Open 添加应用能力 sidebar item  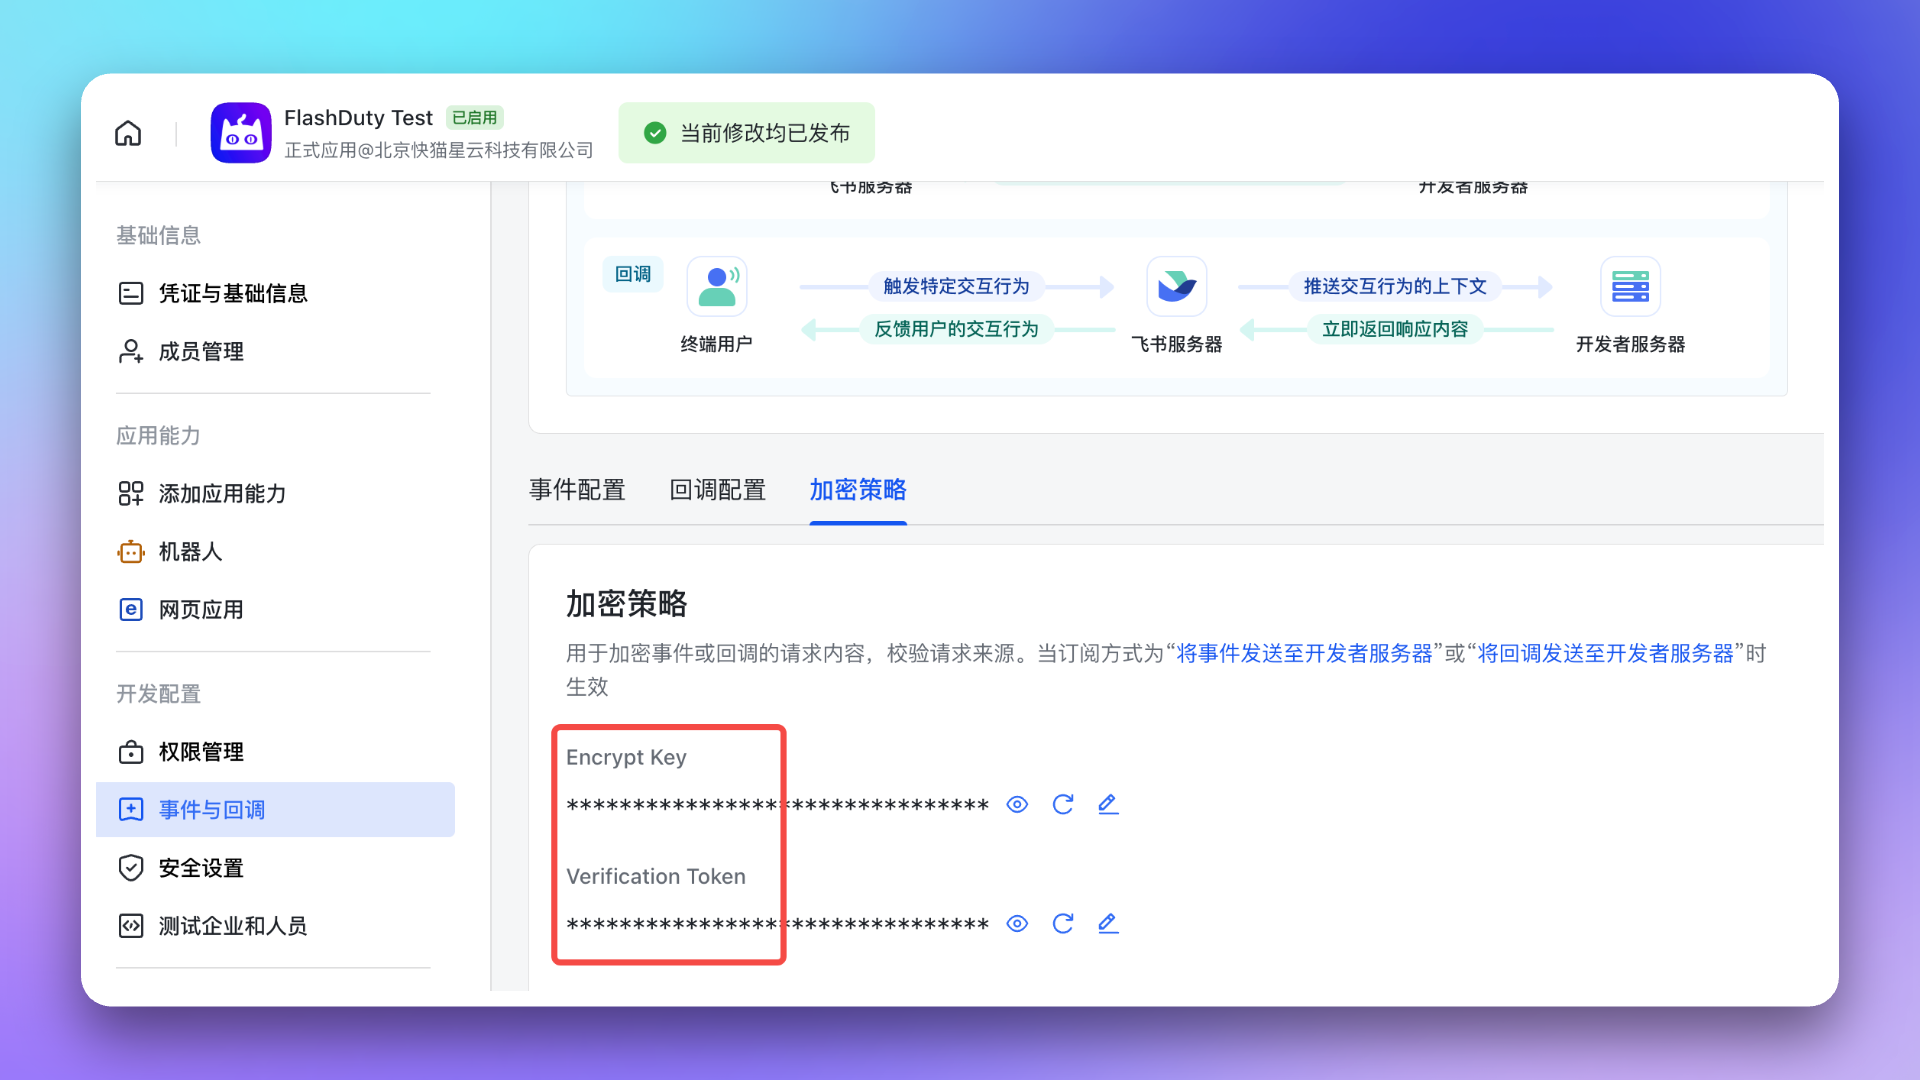point(222,494)
